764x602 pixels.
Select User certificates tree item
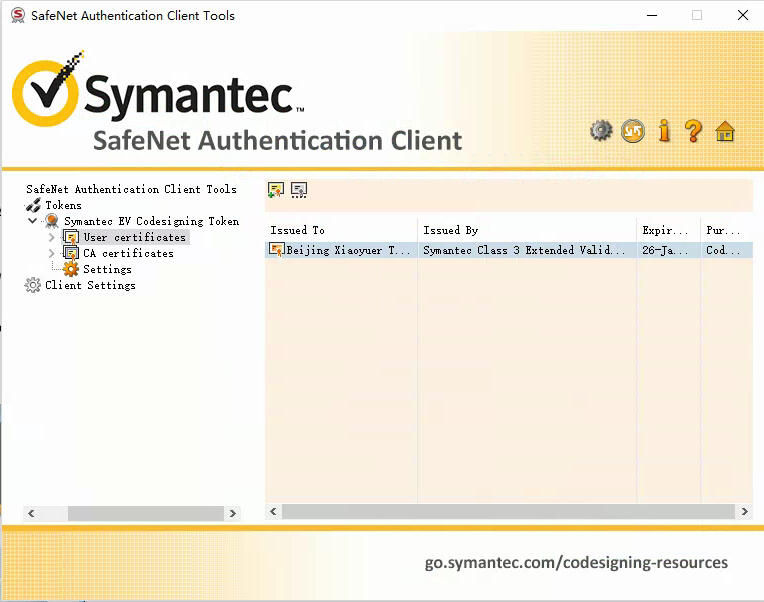(134, 237)
